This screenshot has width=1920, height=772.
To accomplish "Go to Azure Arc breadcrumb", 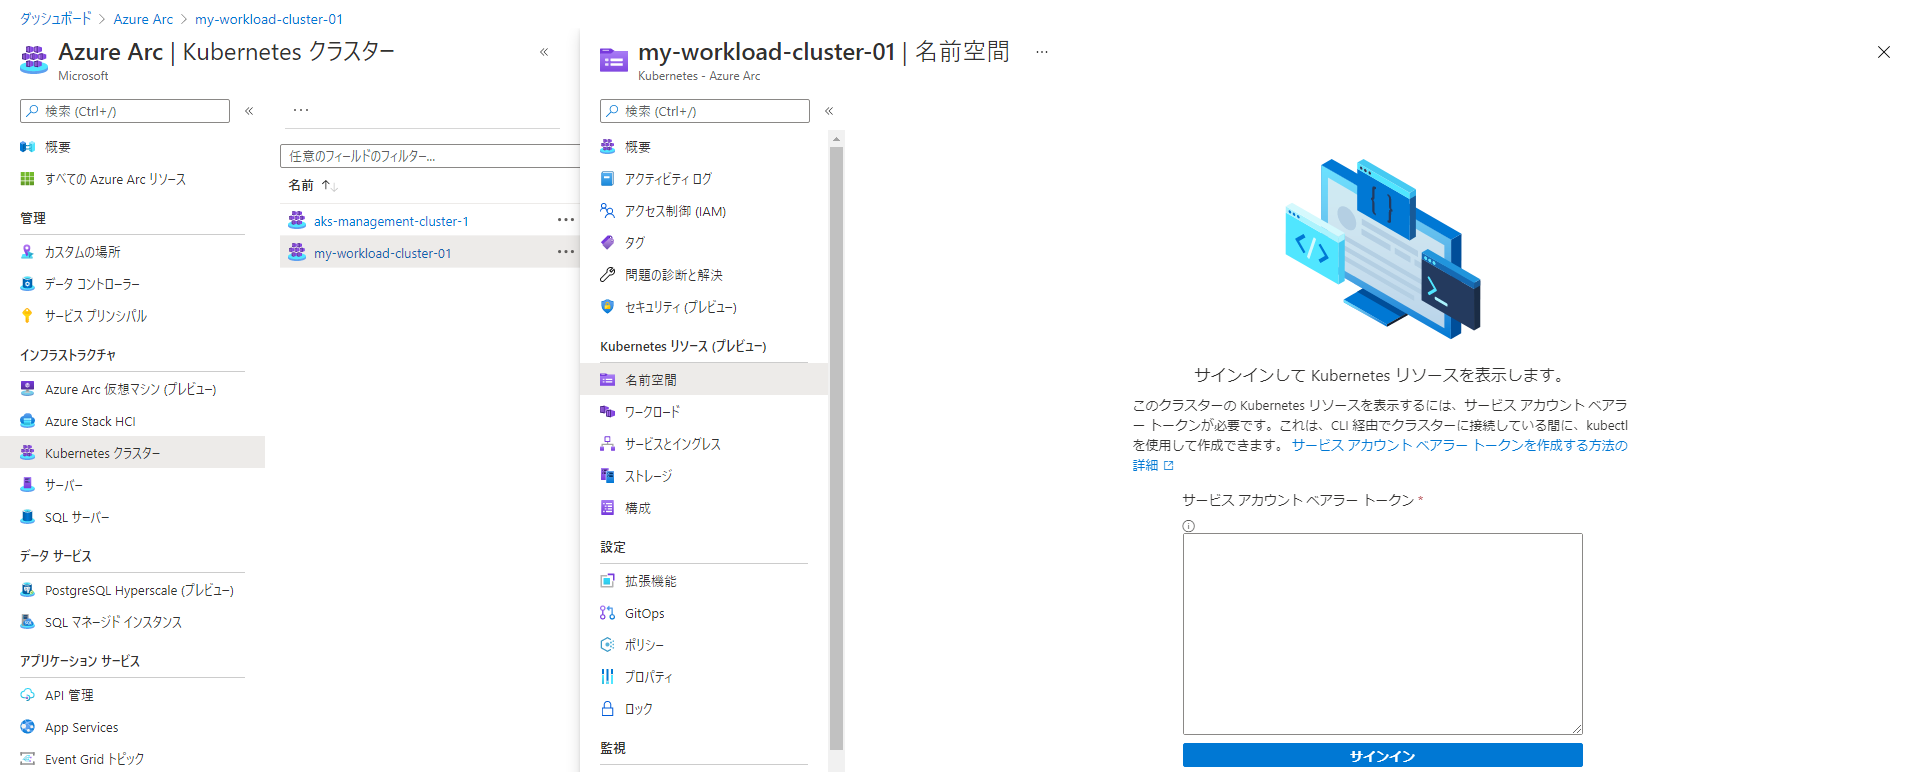I will pos(143,19).
